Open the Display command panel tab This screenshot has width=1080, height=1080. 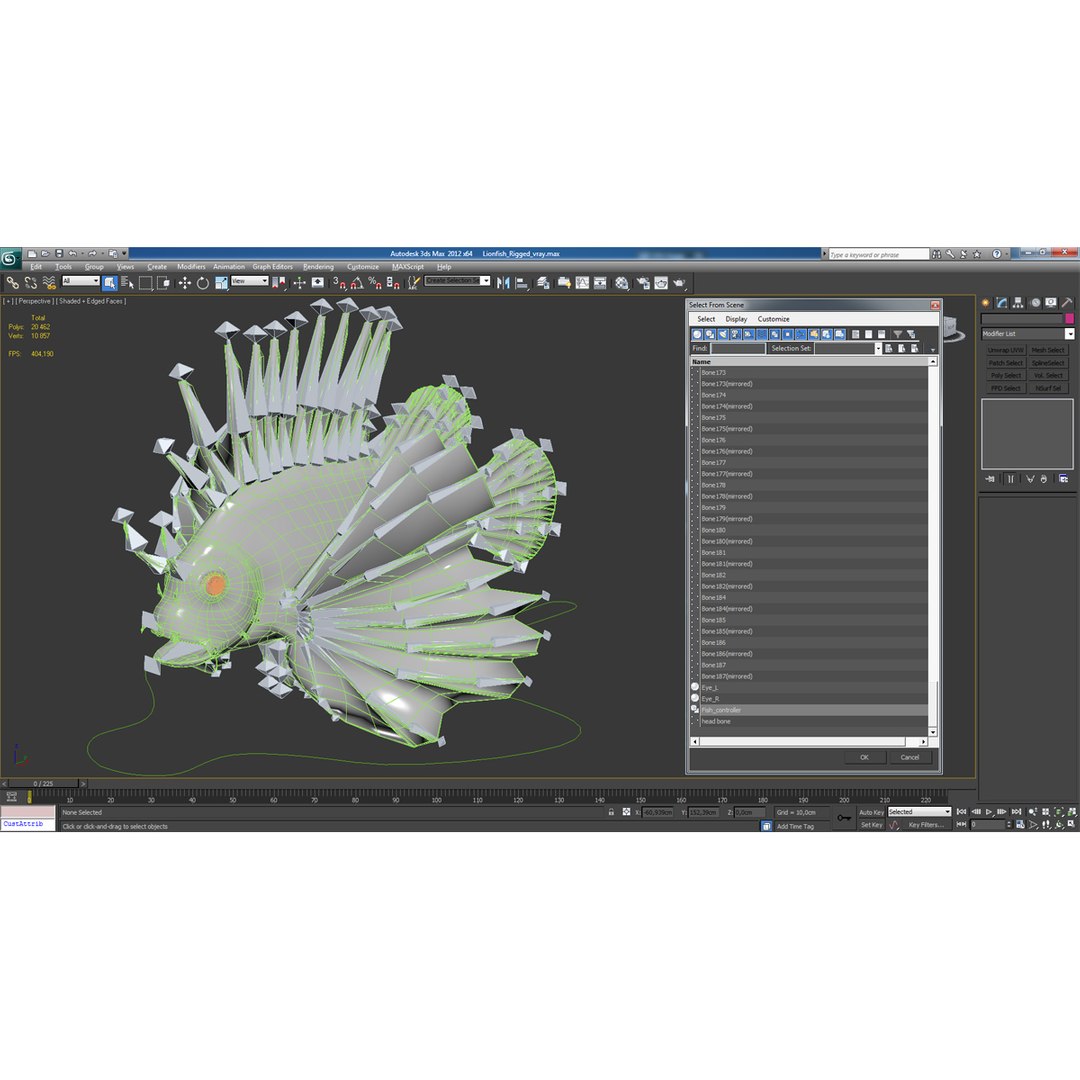pyautogui.click(x=1050, y=302)
